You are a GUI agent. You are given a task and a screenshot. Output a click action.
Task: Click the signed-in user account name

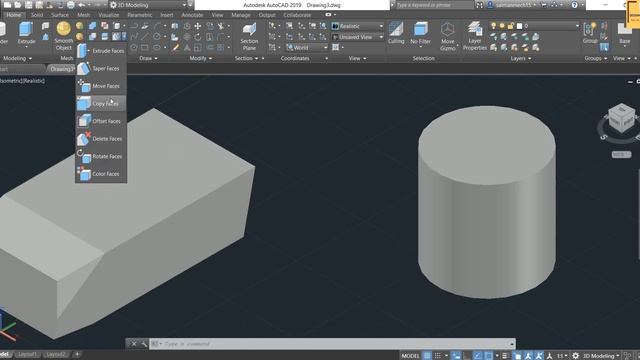pyautogui.click(x=513, y=5)
